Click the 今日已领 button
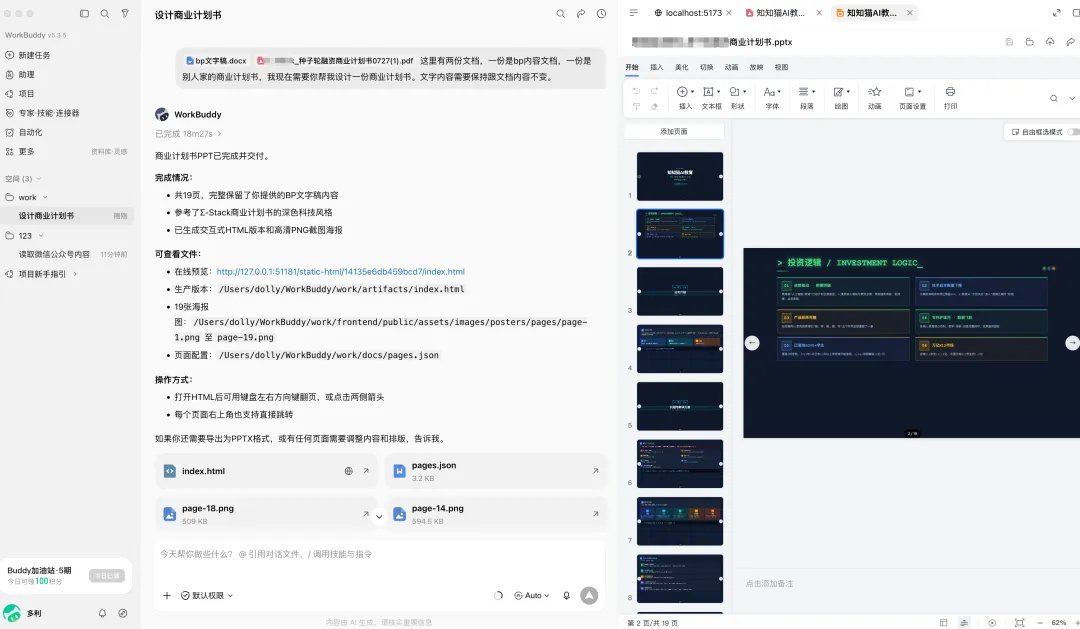The width and height of the screenshot is (1080, 629). (x=107, y=575)
